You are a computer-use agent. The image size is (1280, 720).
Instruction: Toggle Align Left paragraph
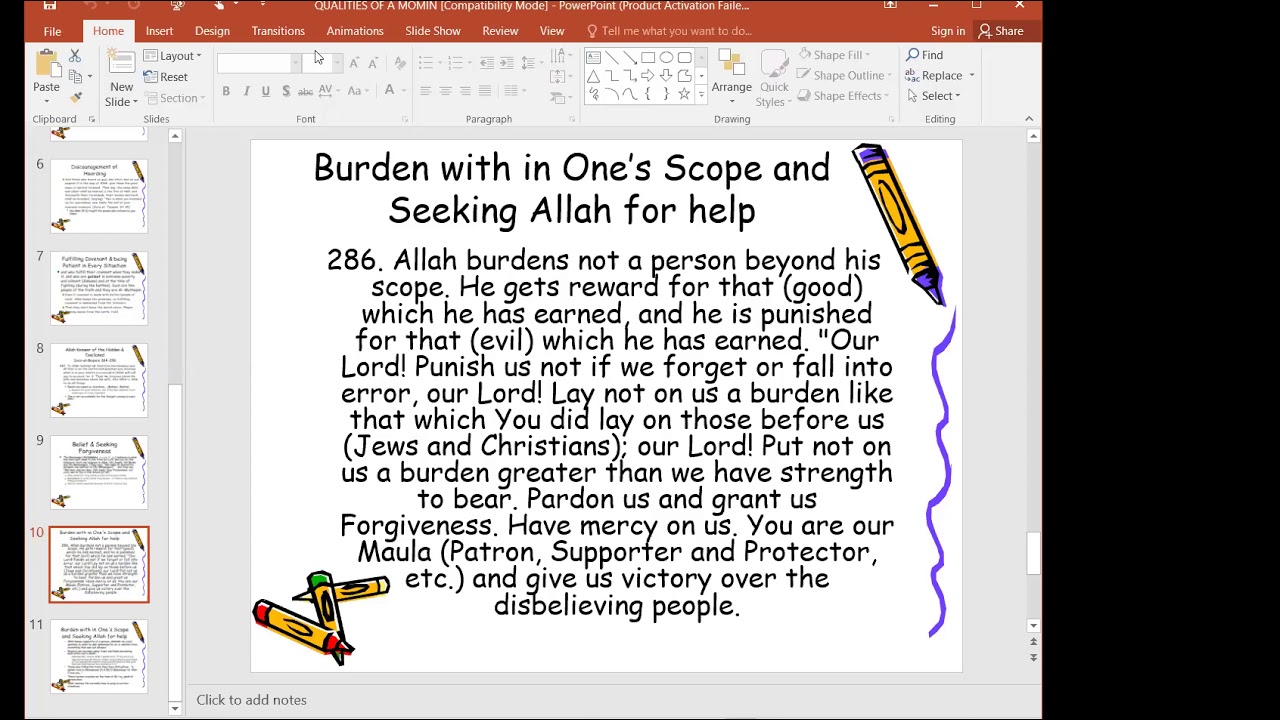point(425,91)
